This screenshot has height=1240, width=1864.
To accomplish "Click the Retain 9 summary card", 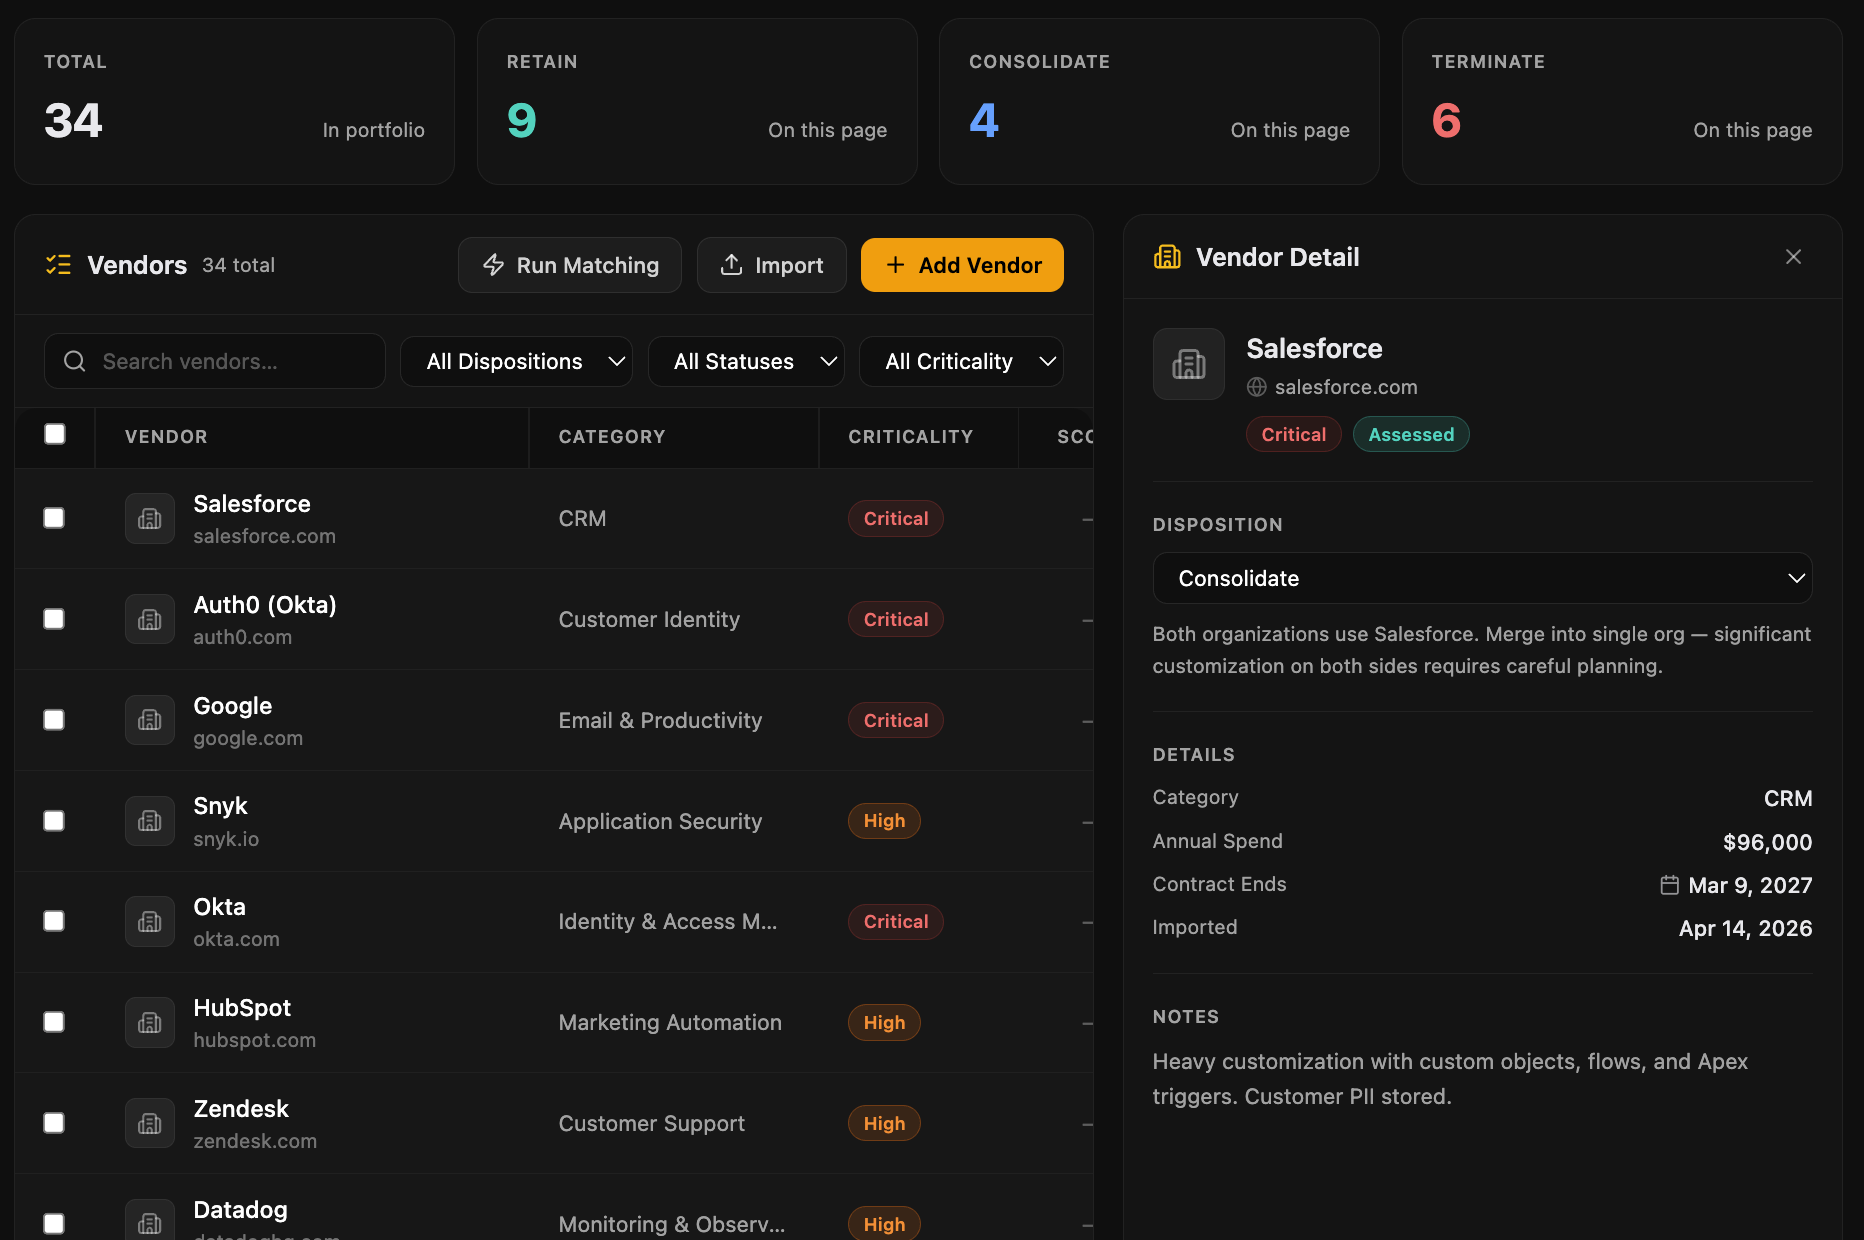I will click(697, 101).
